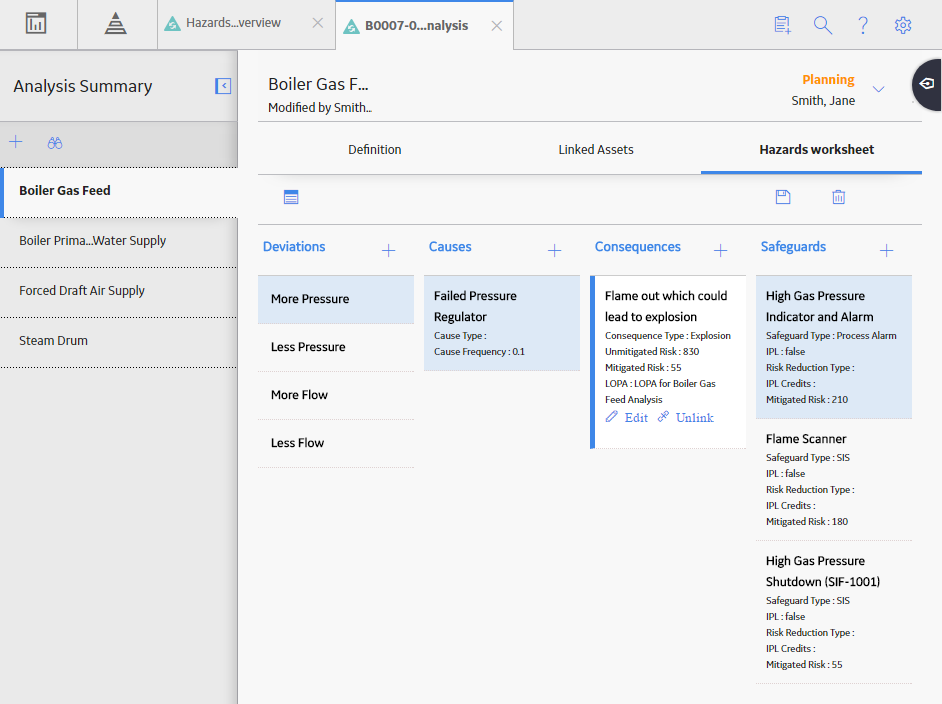This screenshot has width=942, height=704.
Task: Add a new Deviation
Action: [x=389, y=250]
